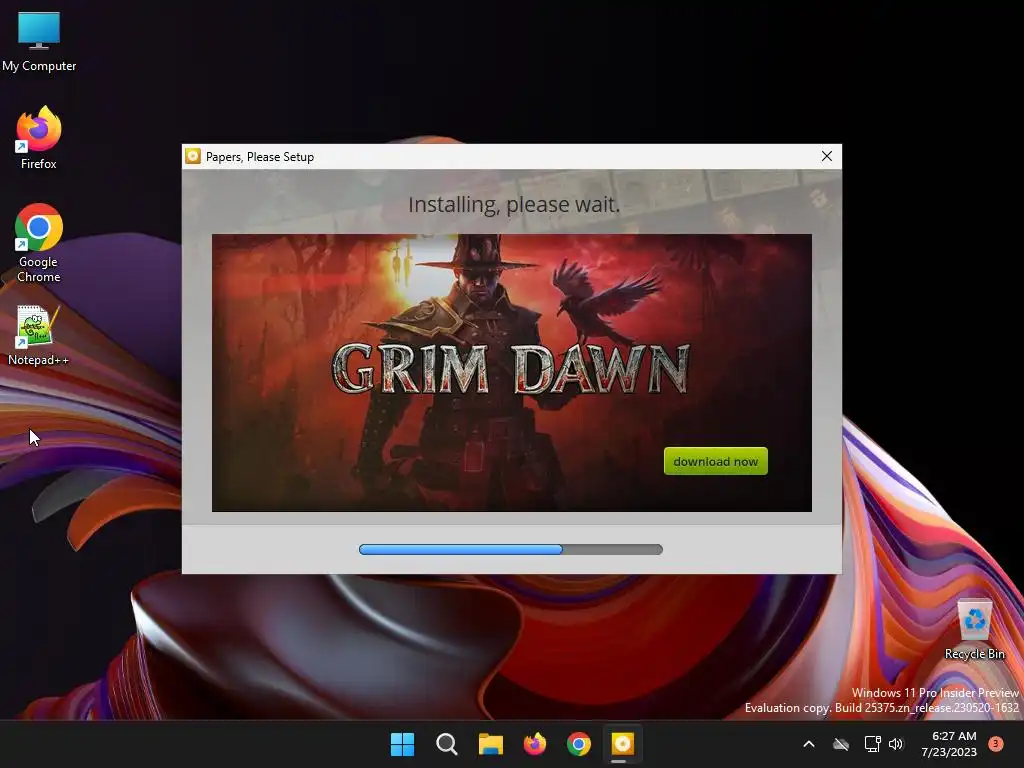
Task: Launch Chrome from the taskbar
Action: click(x=579, y=744)
